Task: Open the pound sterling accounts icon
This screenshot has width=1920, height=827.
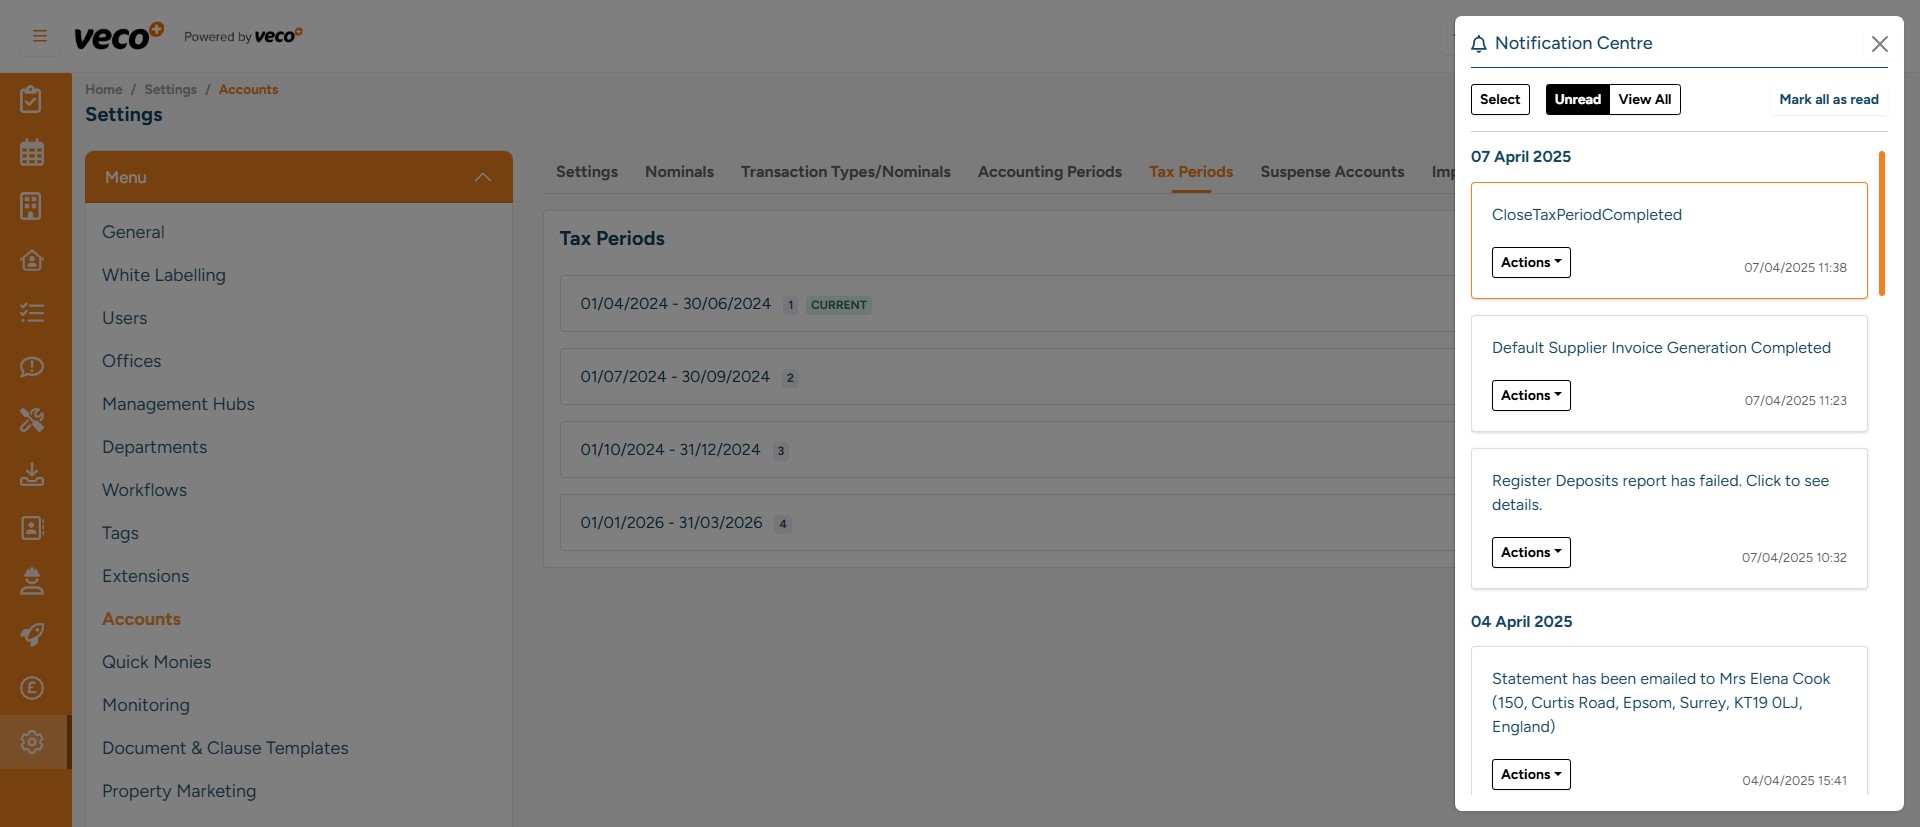Action: tap(32, 688)
